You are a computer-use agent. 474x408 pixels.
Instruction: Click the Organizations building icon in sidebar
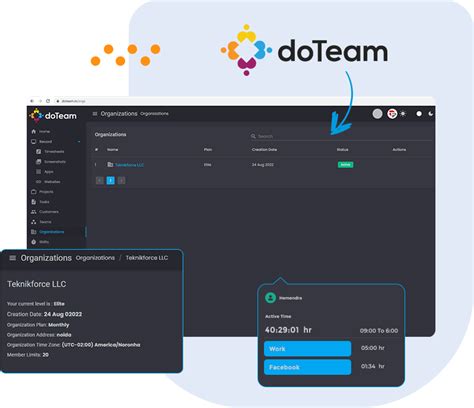tap(34, 232)
